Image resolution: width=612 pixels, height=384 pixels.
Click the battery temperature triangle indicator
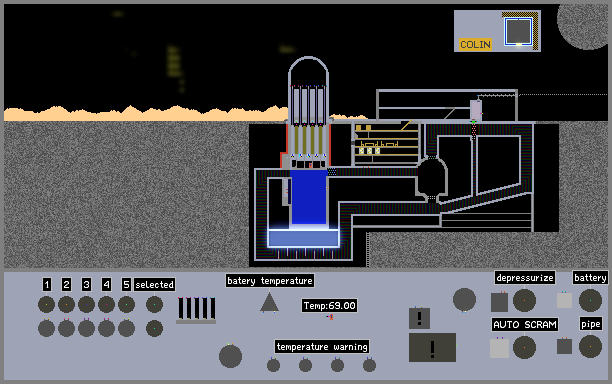[269, 302]
